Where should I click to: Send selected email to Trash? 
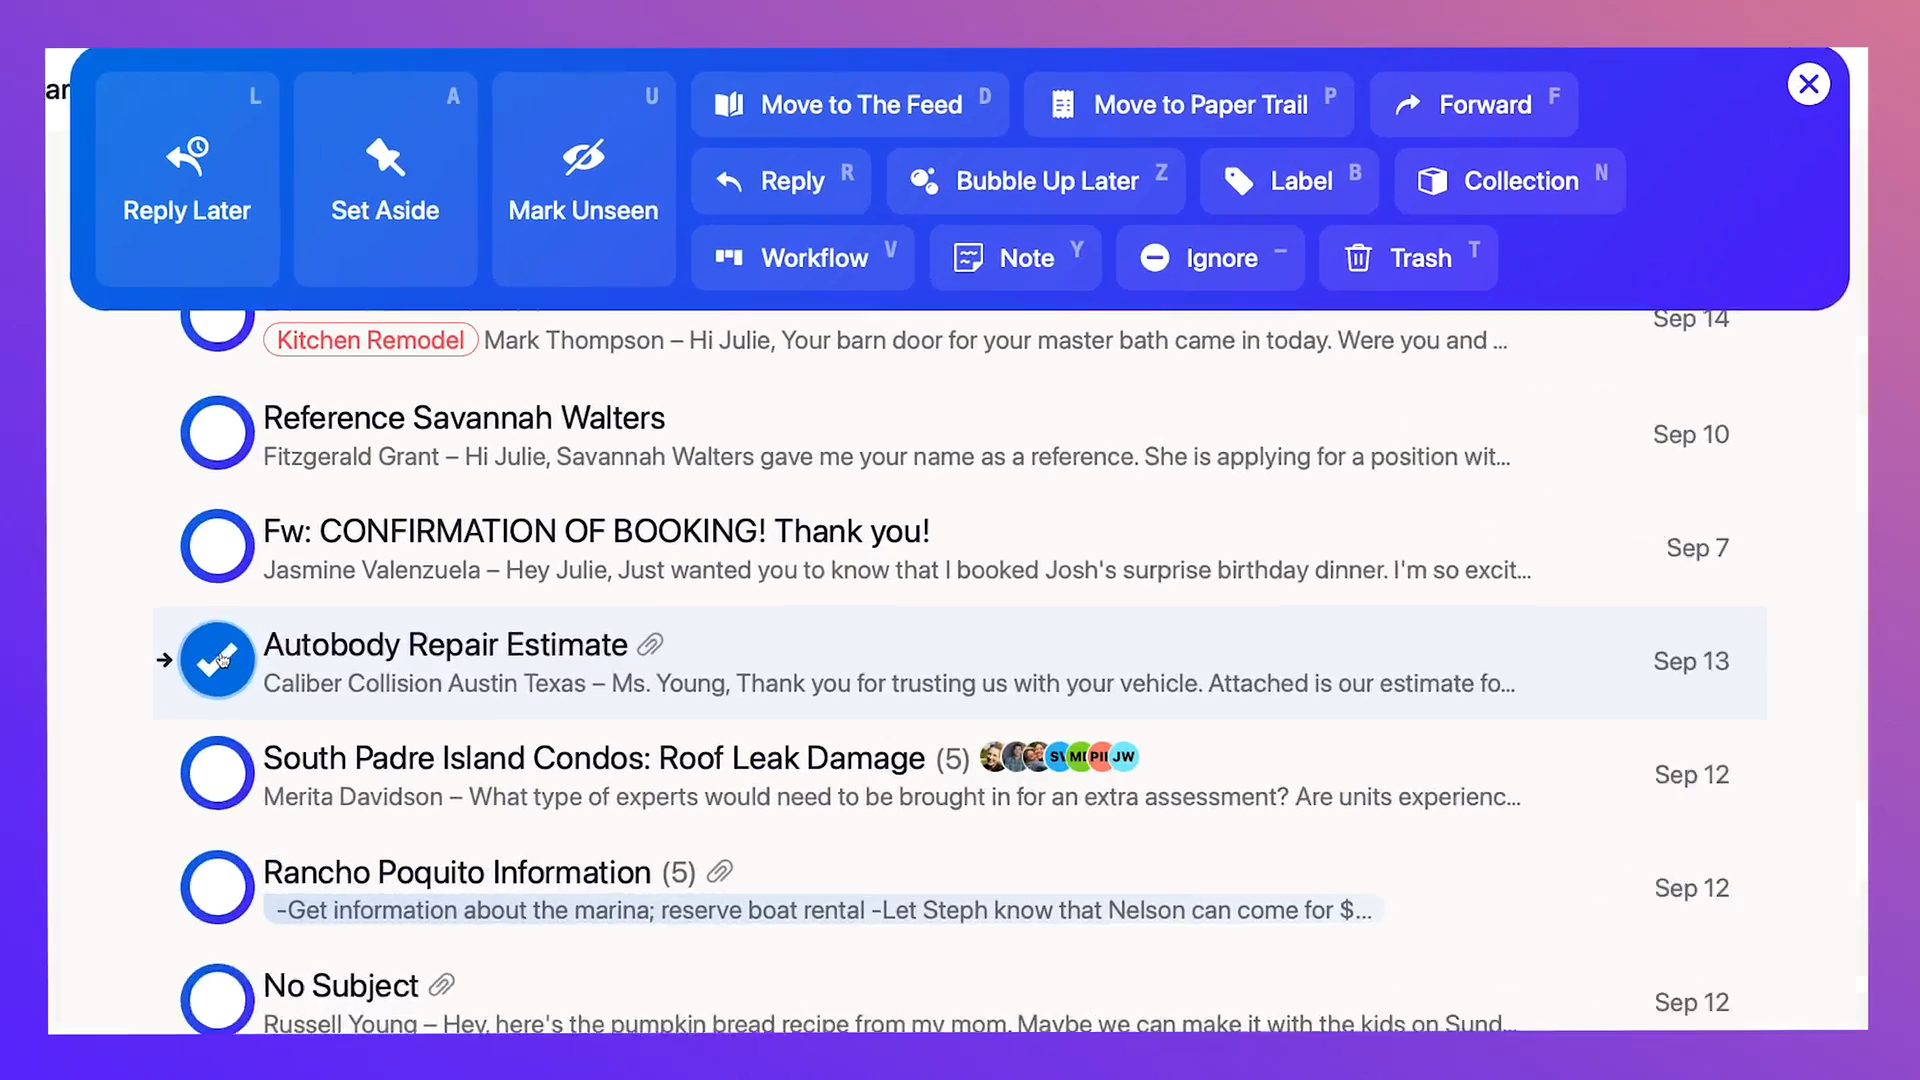(1409, 258)
